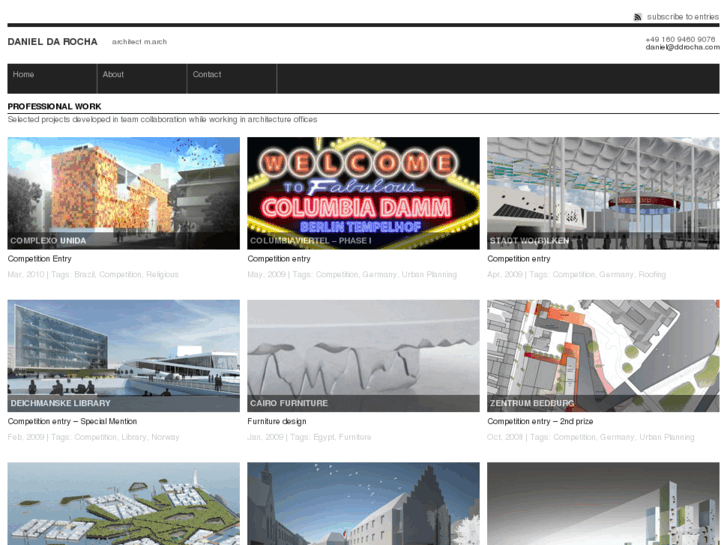The width and height of the screenshot is (727, 545).
Task: Open the Contact menu item
Action: (x=232, y=79)
